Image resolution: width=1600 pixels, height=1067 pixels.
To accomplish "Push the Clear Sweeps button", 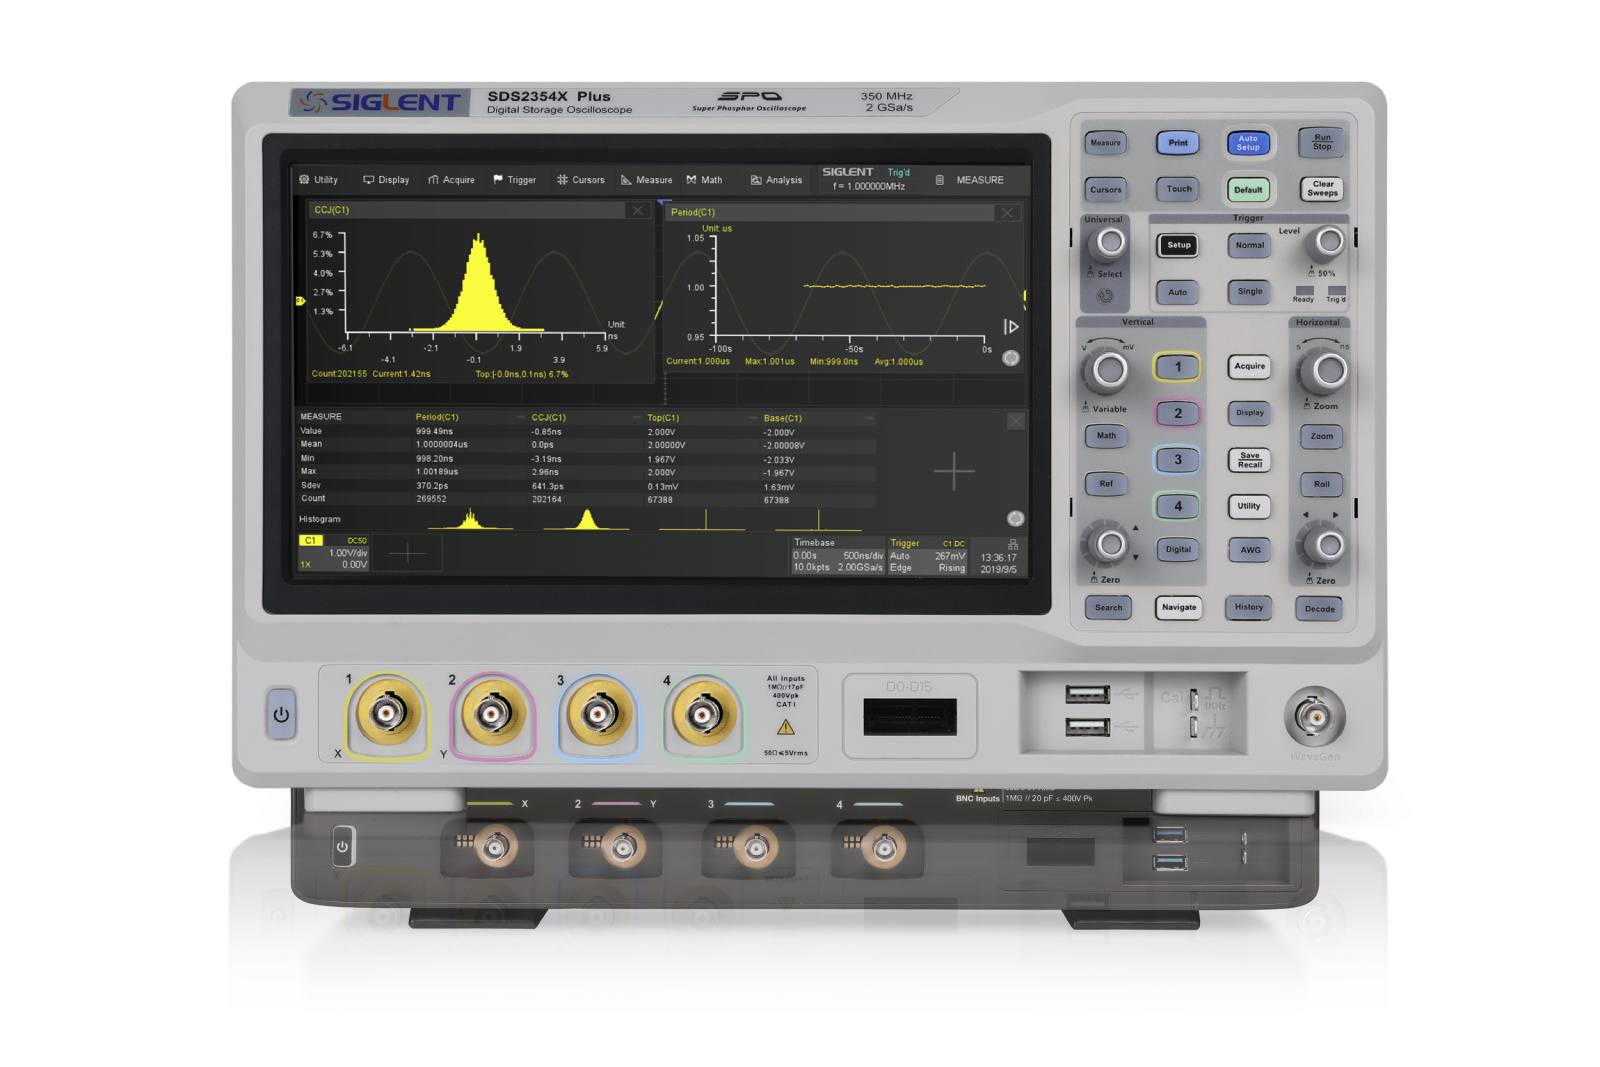I will (x=1322, y=188).
